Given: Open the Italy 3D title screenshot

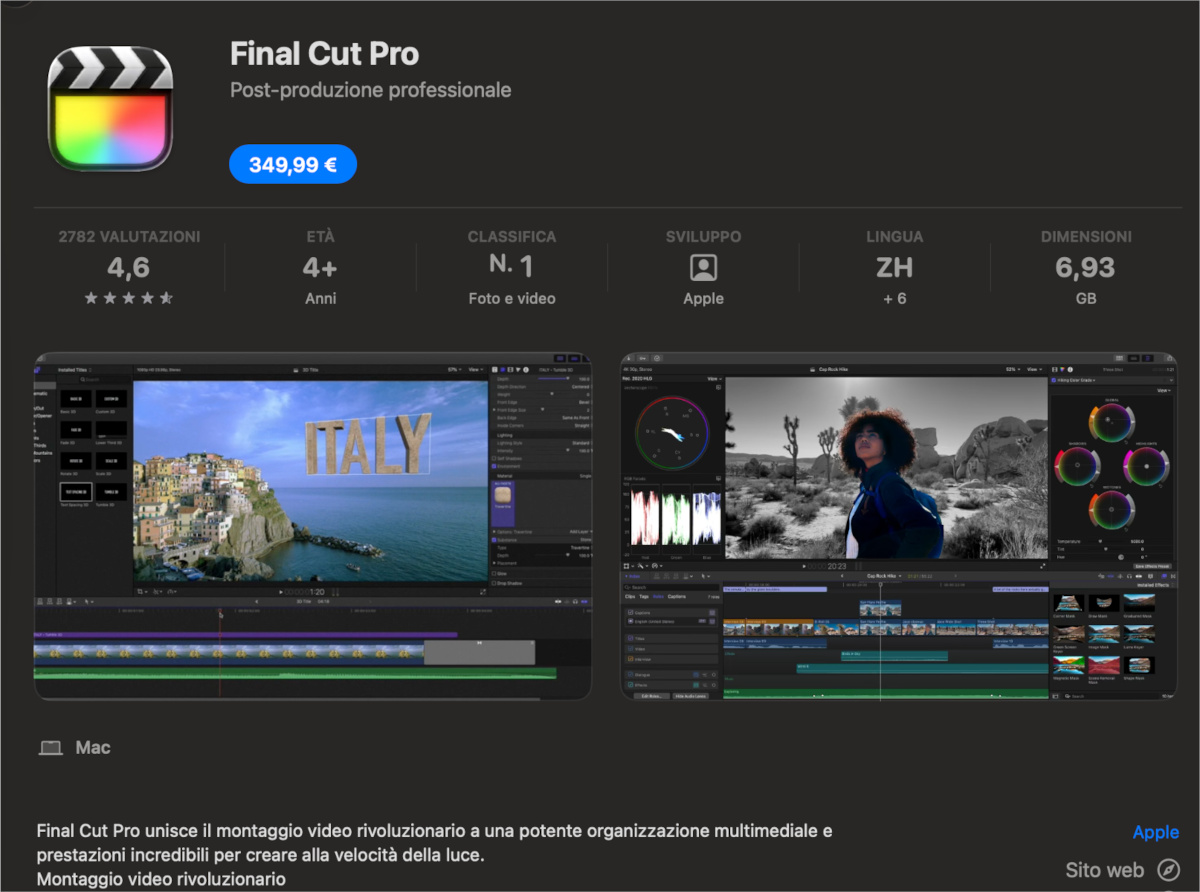Looking at the screenshot, I should click(312, 526).
